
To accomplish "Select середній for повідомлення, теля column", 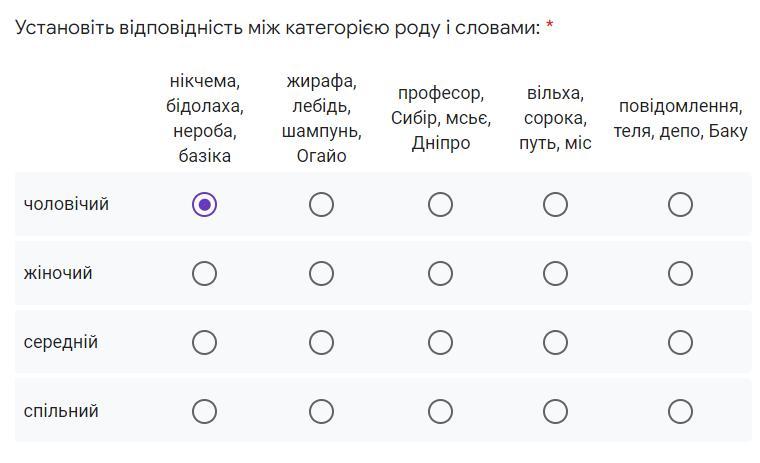I will [680, 342].
